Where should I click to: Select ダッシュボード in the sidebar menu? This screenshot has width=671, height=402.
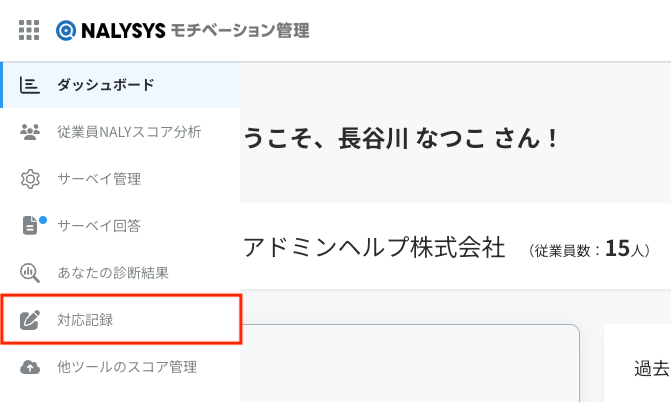pos(106,85)
